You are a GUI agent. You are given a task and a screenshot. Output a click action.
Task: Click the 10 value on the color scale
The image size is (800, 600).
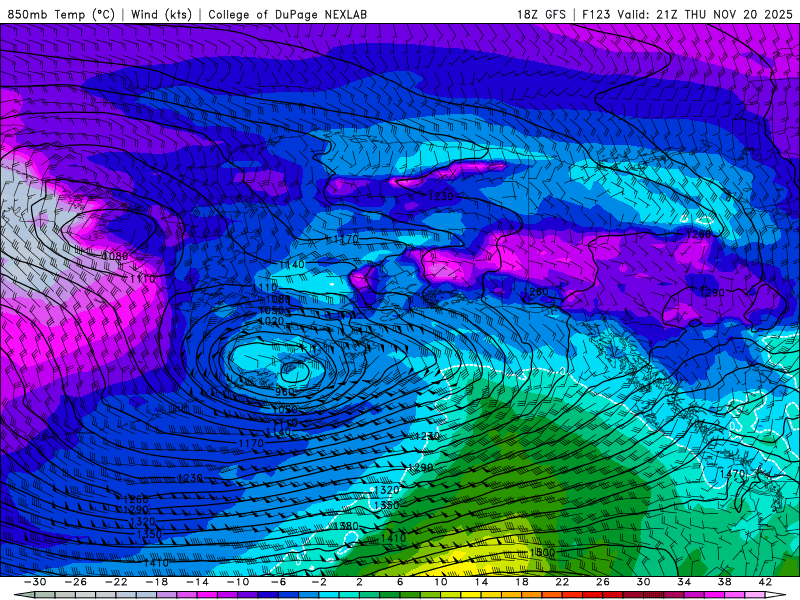click(440, 582)
